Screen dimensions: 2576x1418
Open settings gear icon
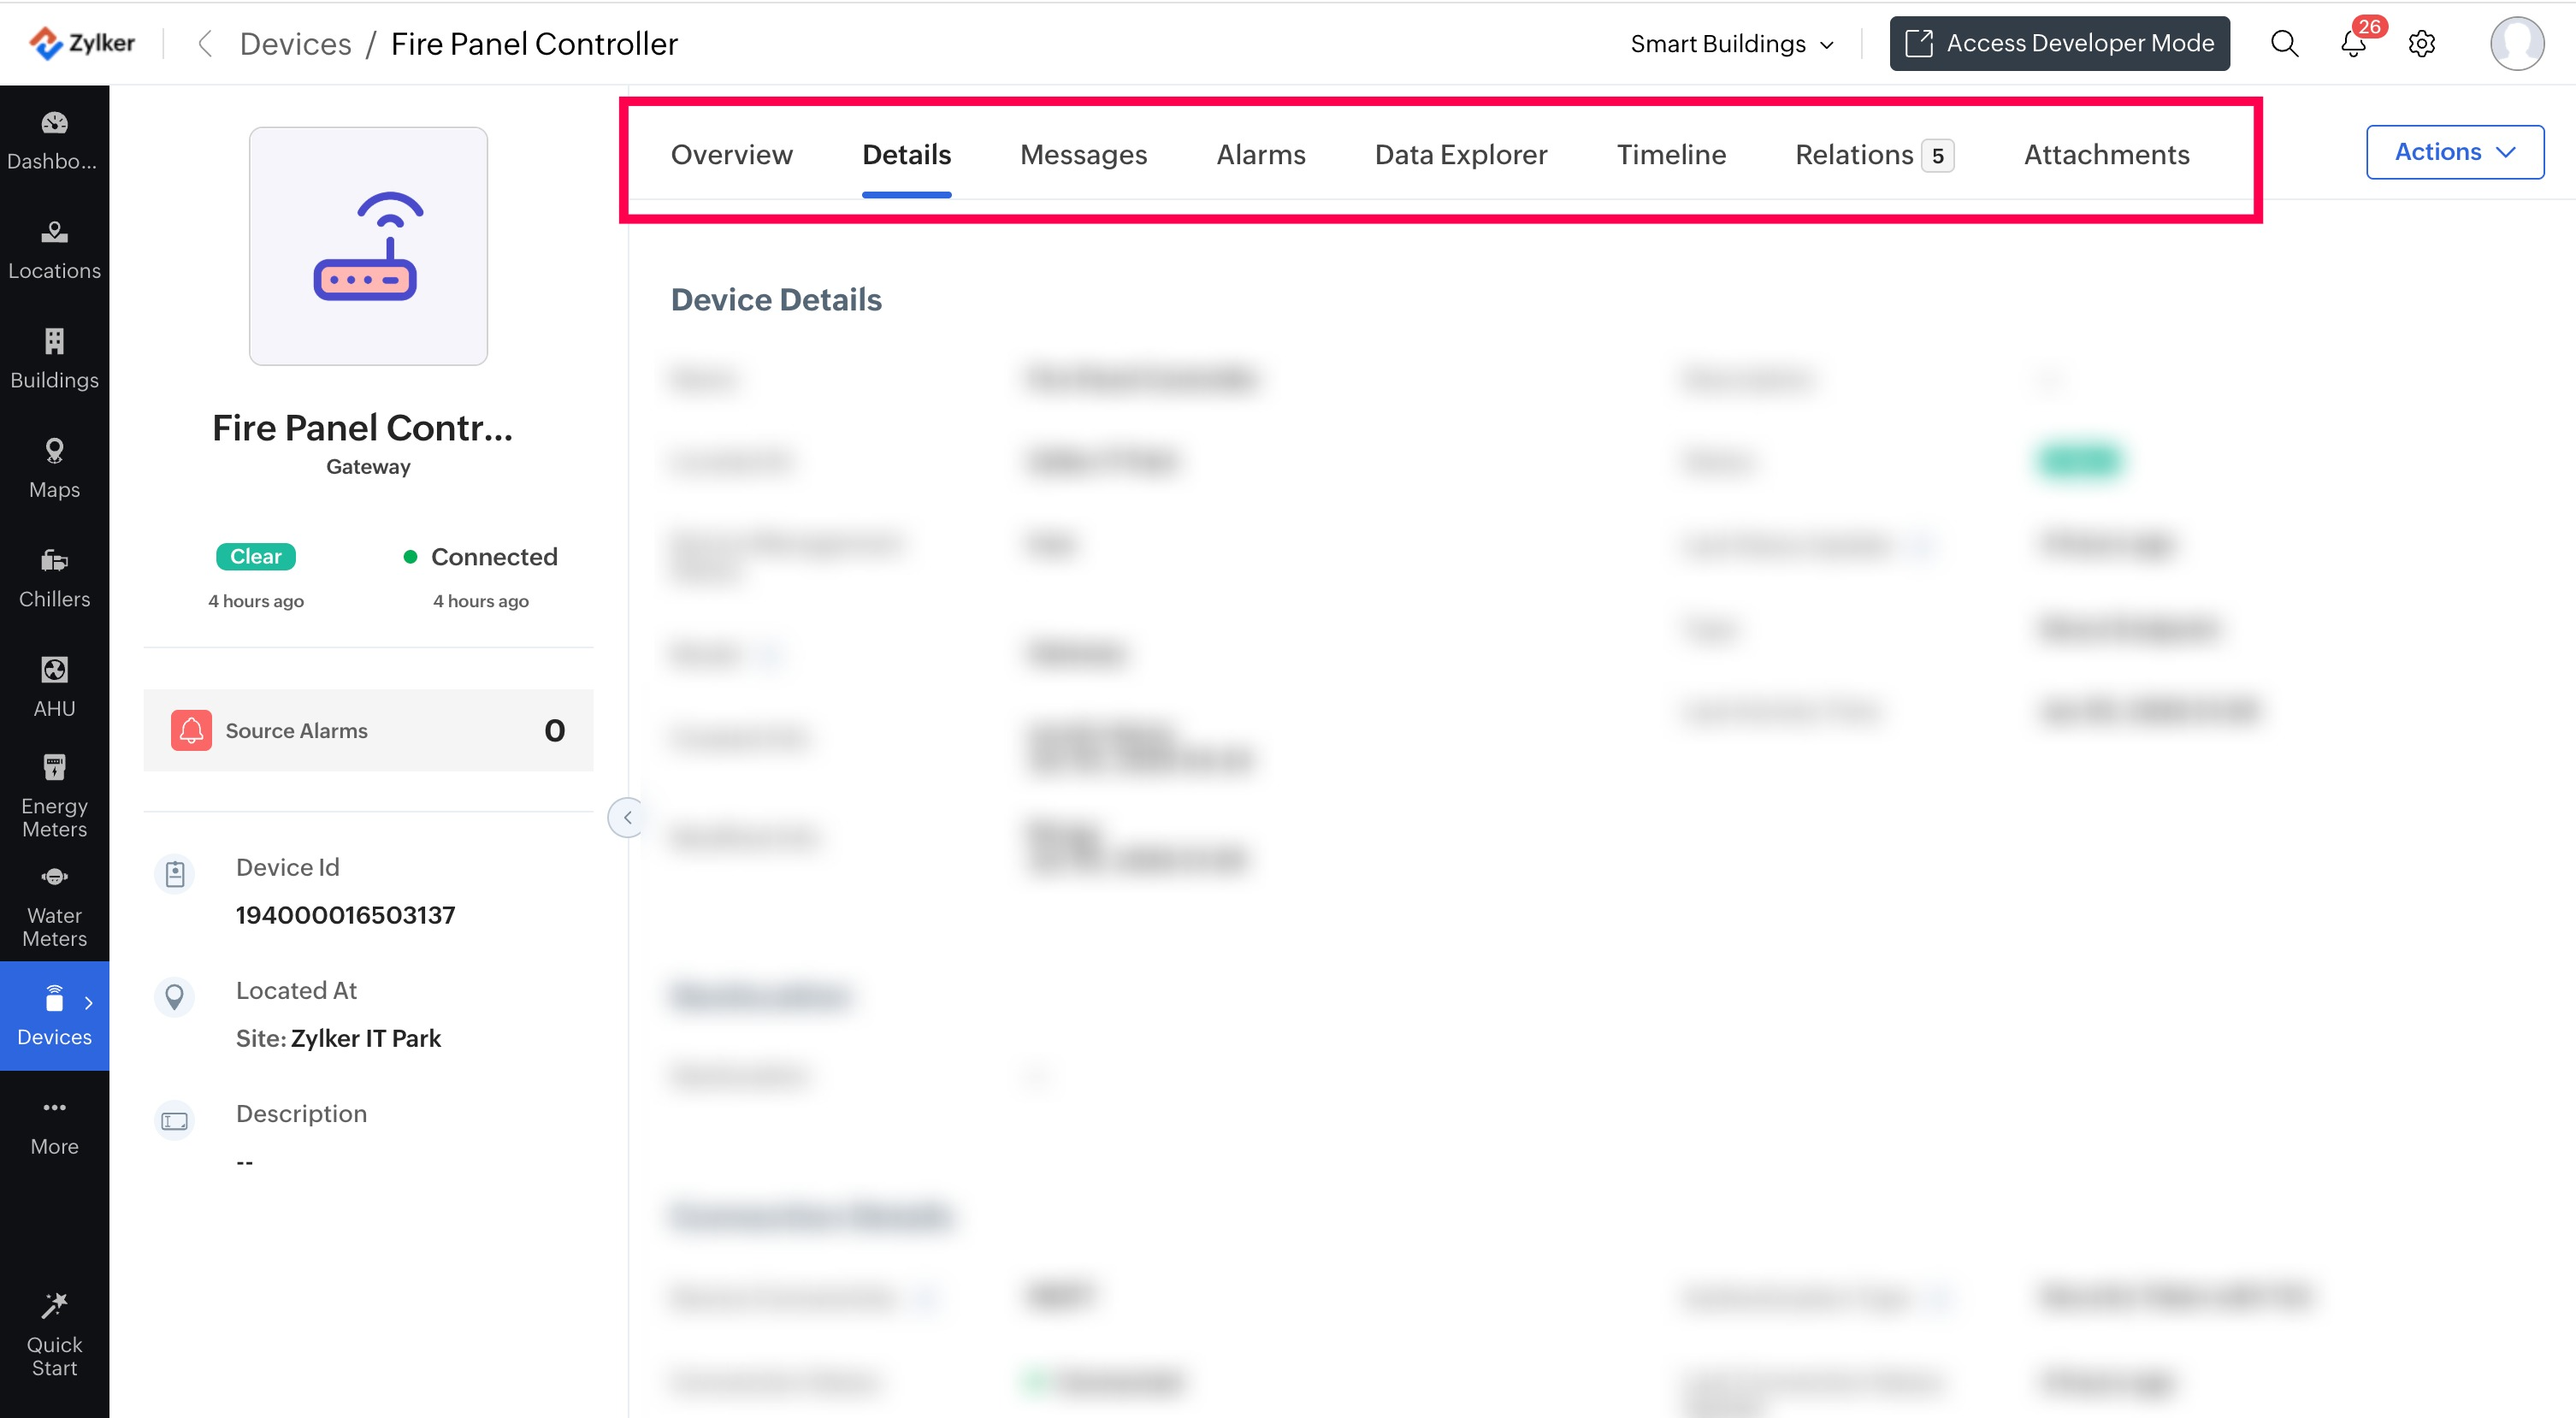[2421, 44]
